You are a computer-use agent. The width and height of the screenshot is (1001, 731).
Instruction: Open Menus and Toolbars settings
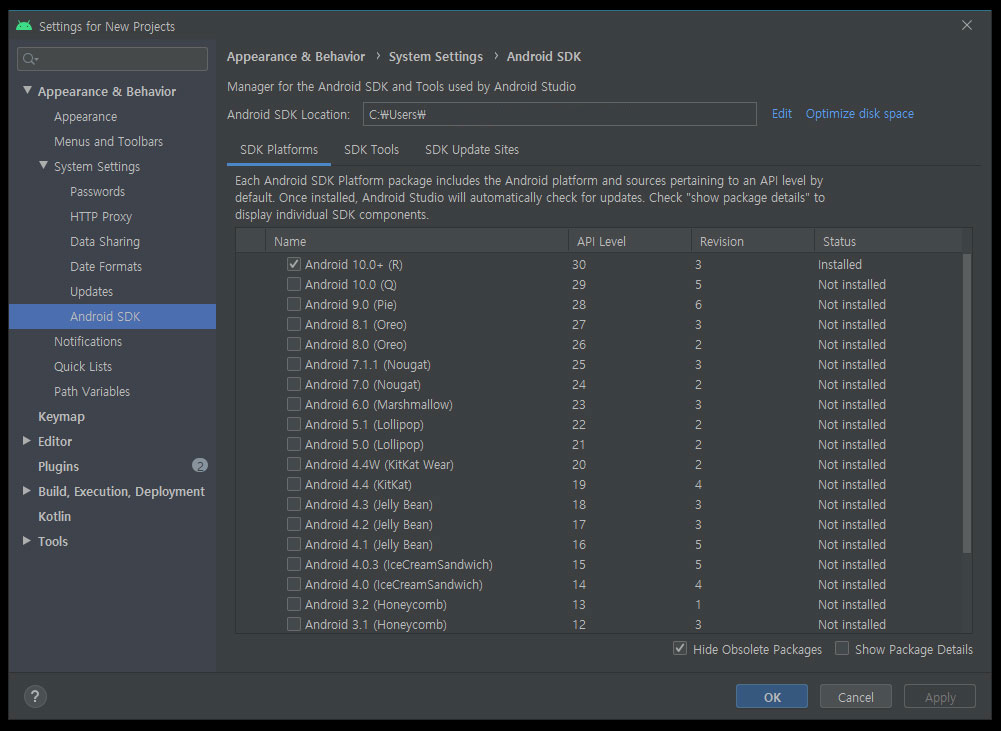(109, 142)
